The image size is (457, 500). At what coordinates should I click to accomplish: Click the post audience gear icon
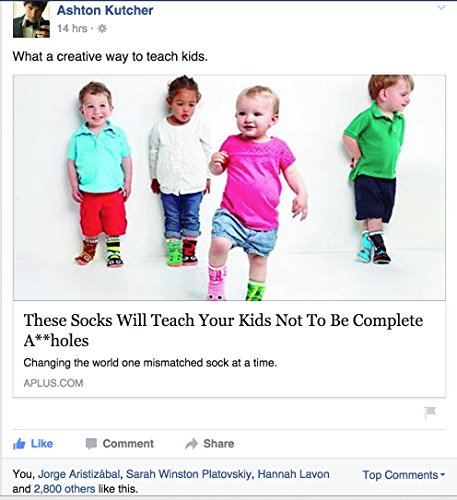(x=102, y=29)
